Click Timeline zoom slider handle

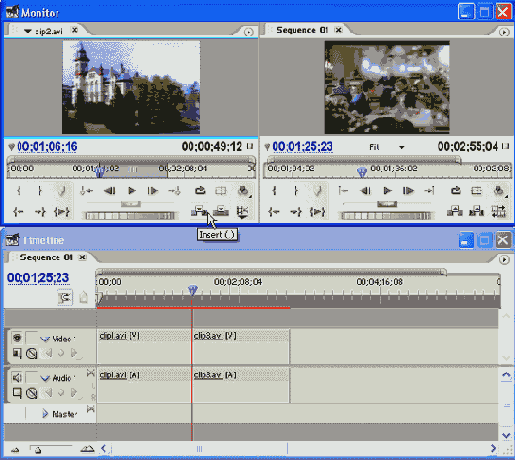tap(38, 451)
